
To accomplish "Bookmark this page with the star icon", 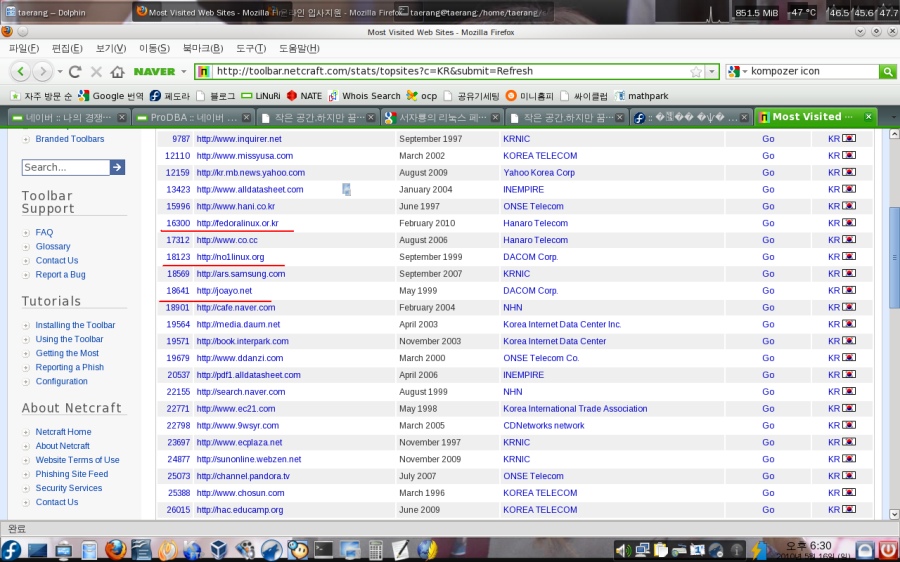I will (x=696, y=72).
